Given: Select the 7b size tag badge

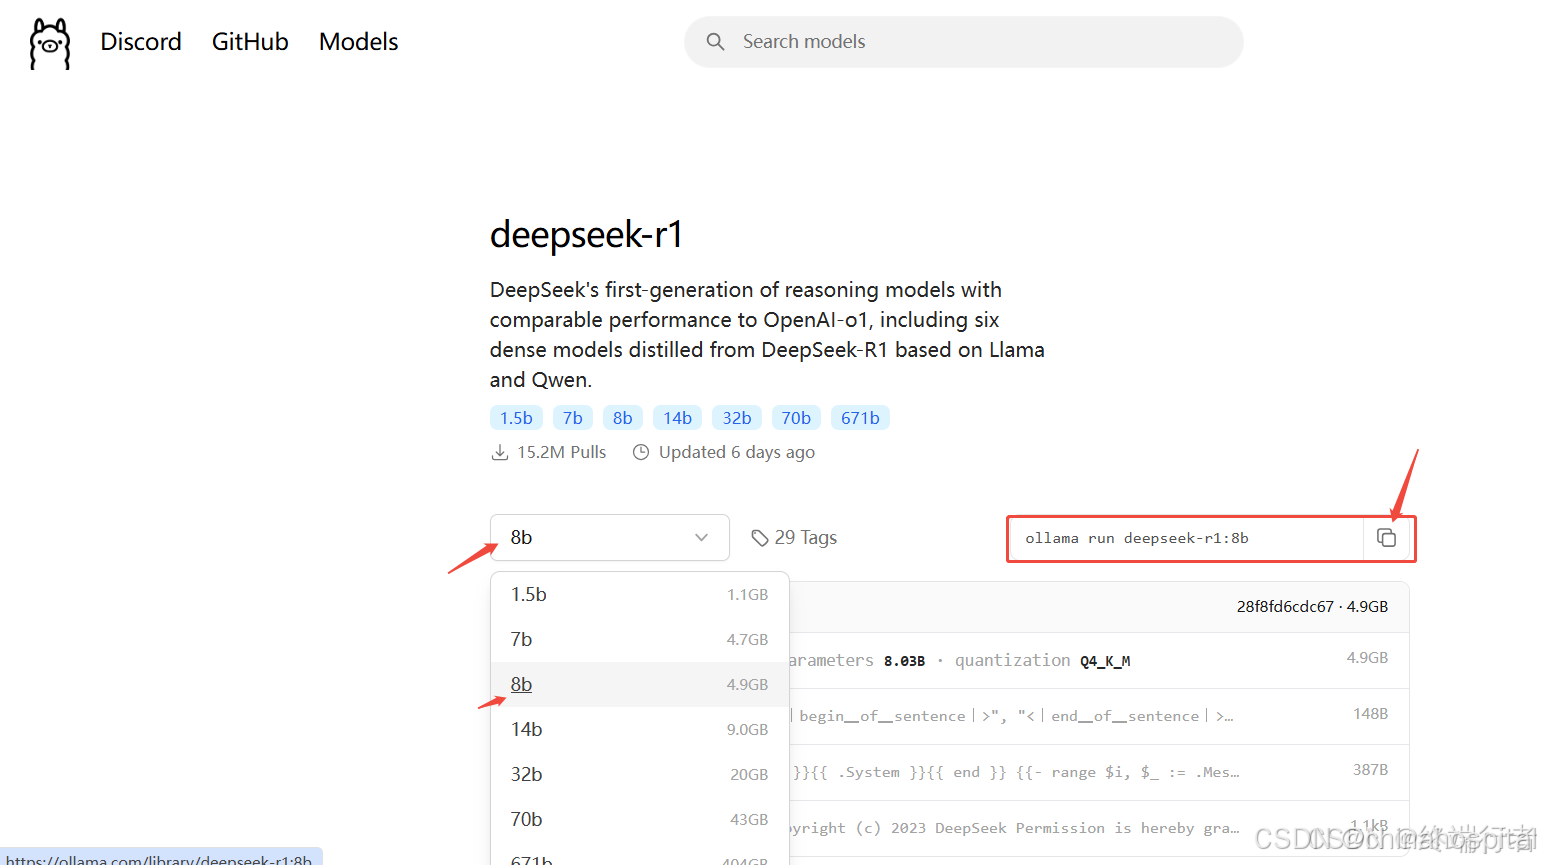Looking at the screenshot, I should (572, 418).
